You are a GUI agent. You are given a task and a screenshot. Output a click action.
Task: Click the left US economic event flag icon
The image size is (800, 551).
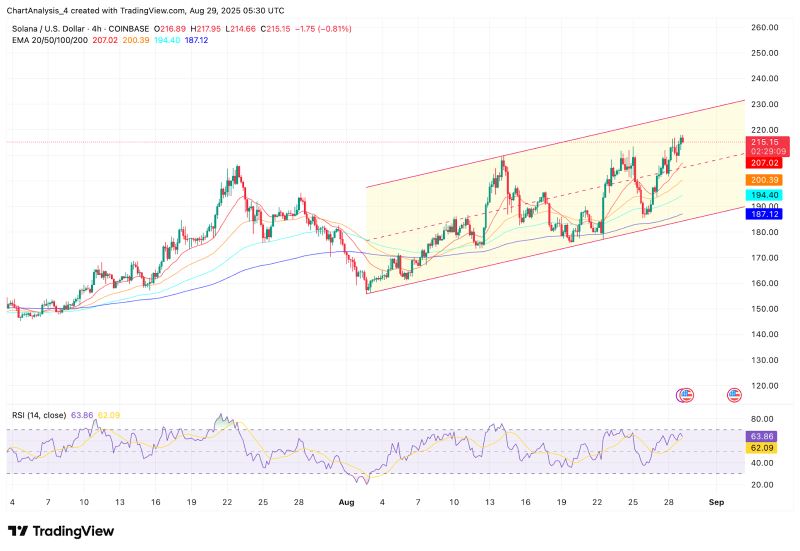click(x=685, y=396)
